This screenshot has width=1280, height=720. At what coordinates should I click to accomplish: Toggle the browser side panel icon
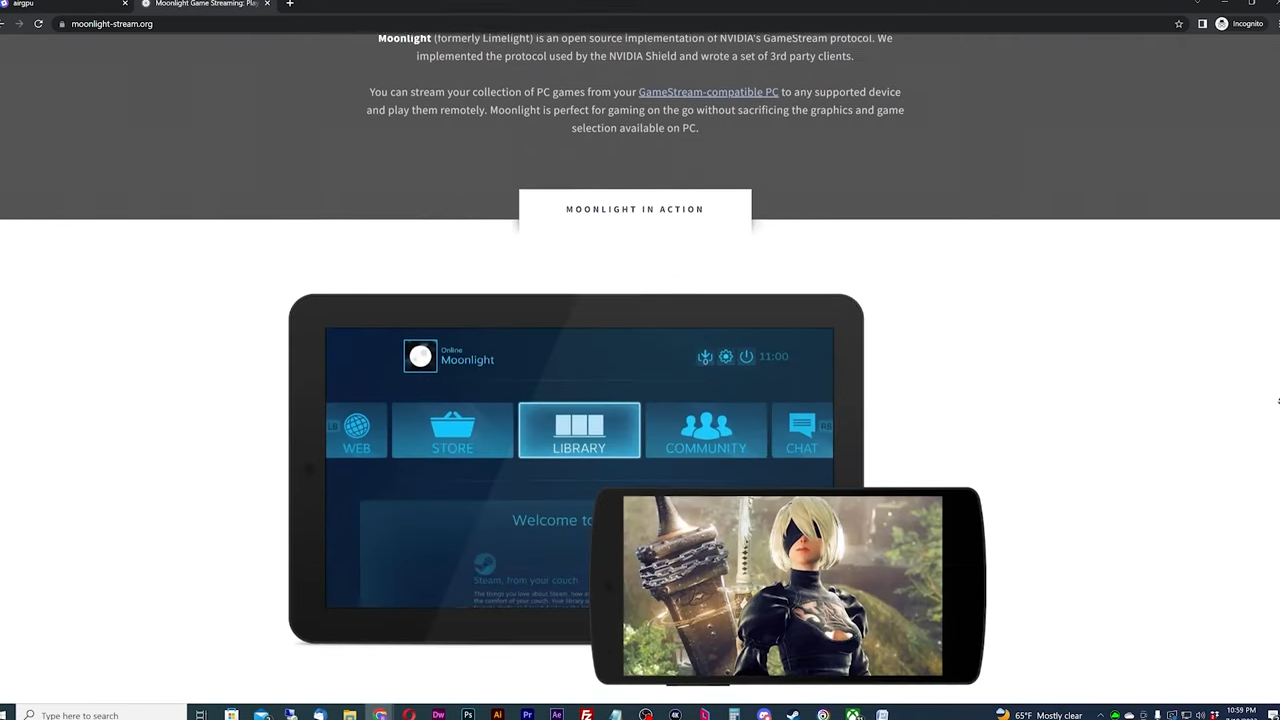click(x=1202, y=24)
